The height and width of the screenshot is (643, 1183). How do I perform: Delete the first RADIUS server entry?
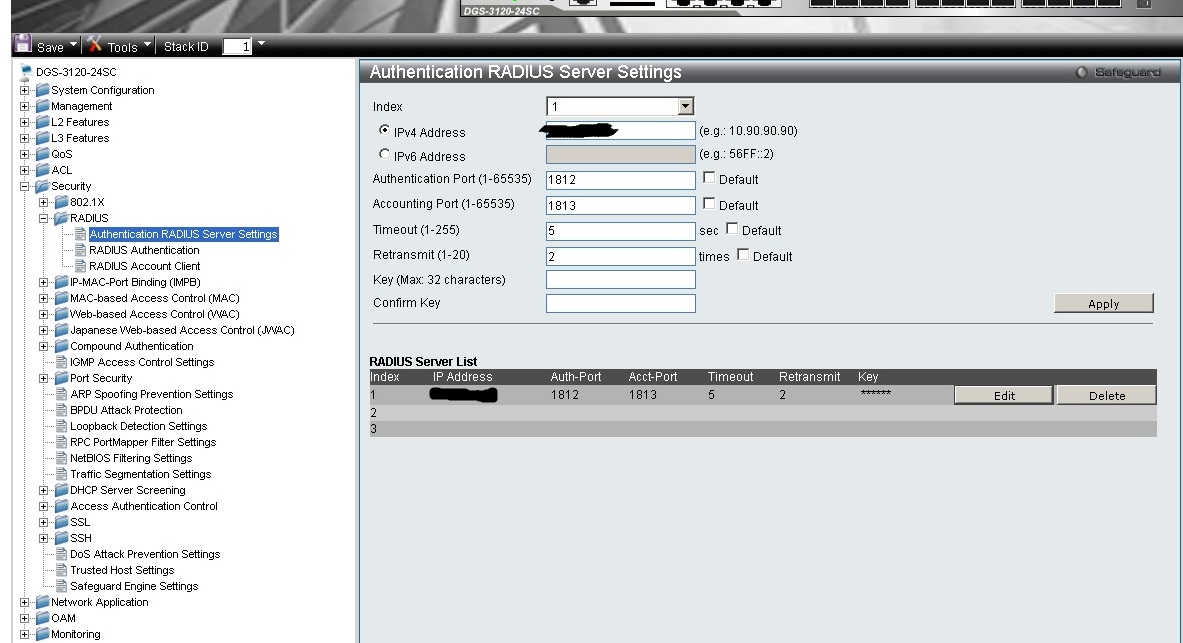click(1106, 396)
